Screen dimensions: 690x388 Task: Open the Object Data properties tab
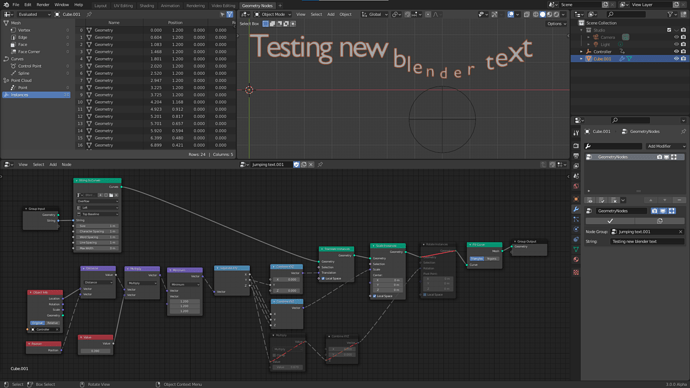point(576,249)
